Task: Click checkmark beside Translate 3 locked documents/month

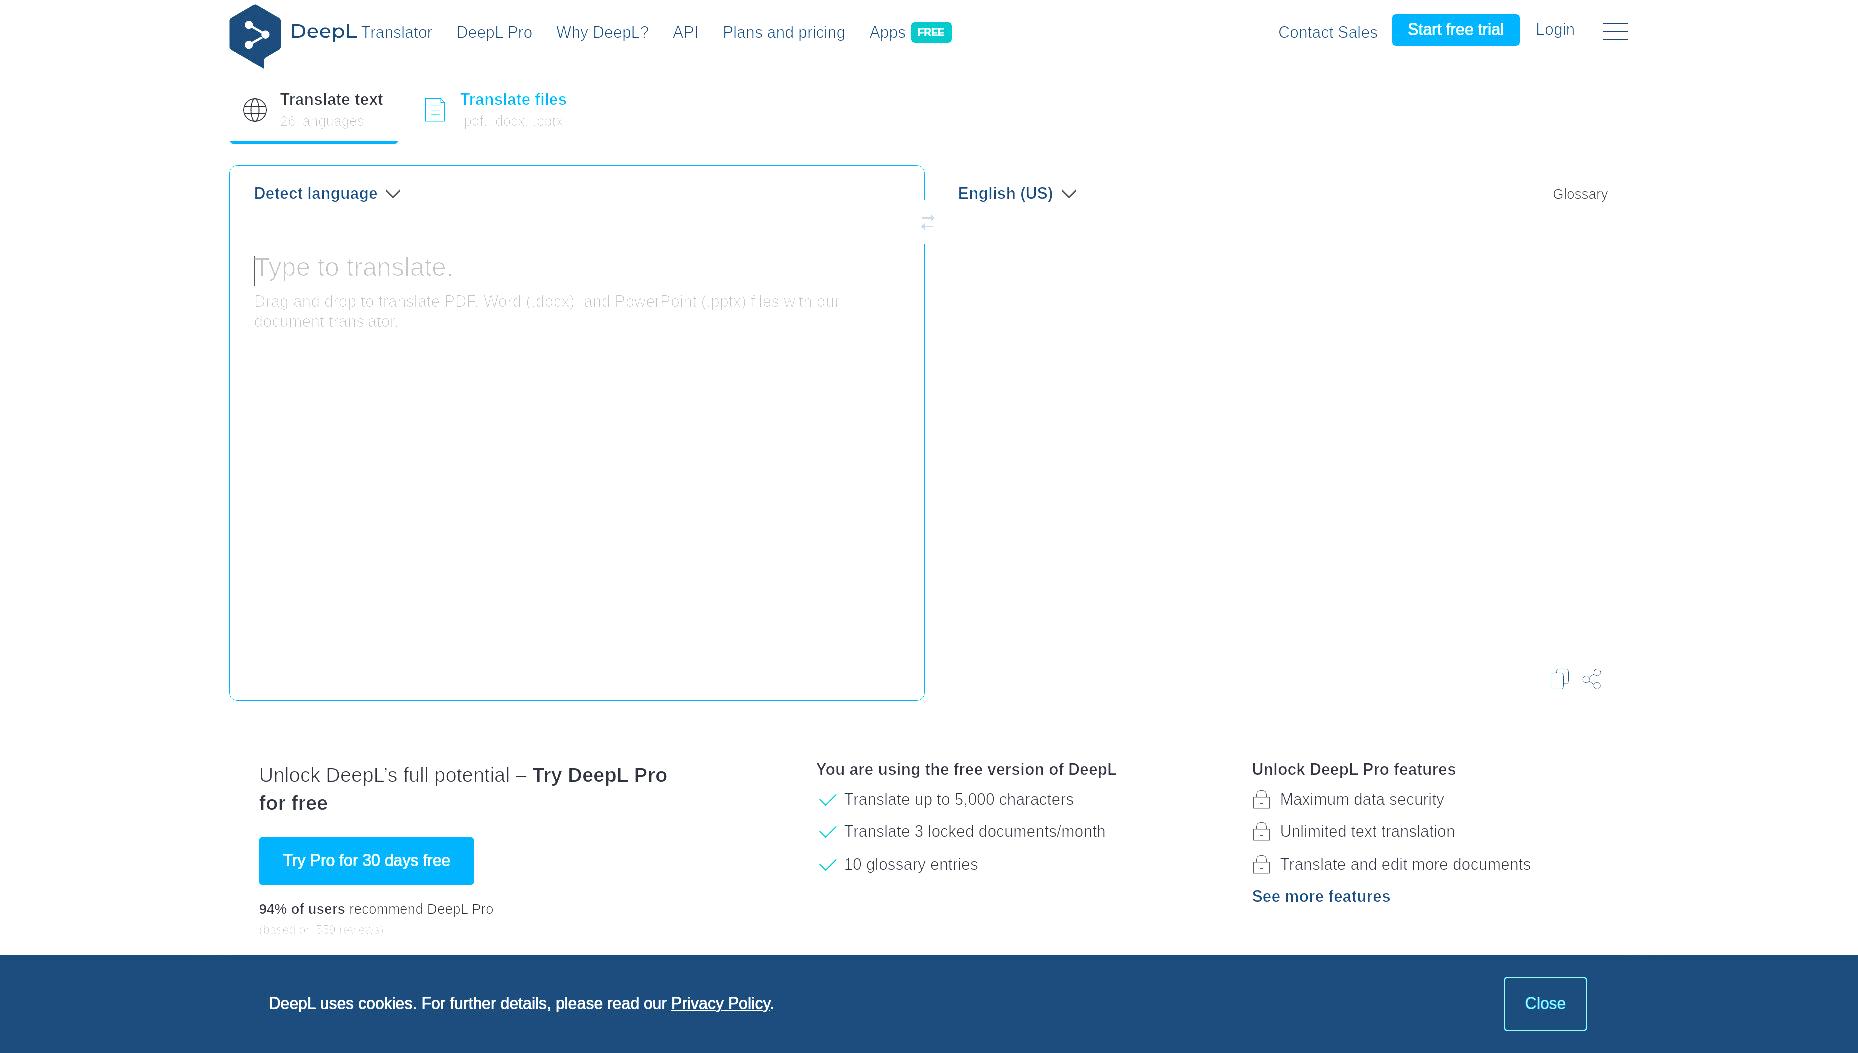Action: point(827,832)
